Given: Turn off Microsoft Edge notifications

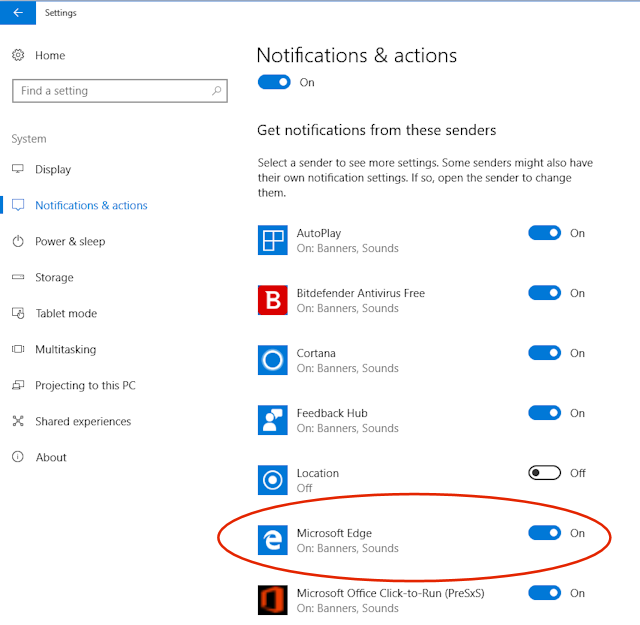Looking at the screenshot, I should coord(544,533).
